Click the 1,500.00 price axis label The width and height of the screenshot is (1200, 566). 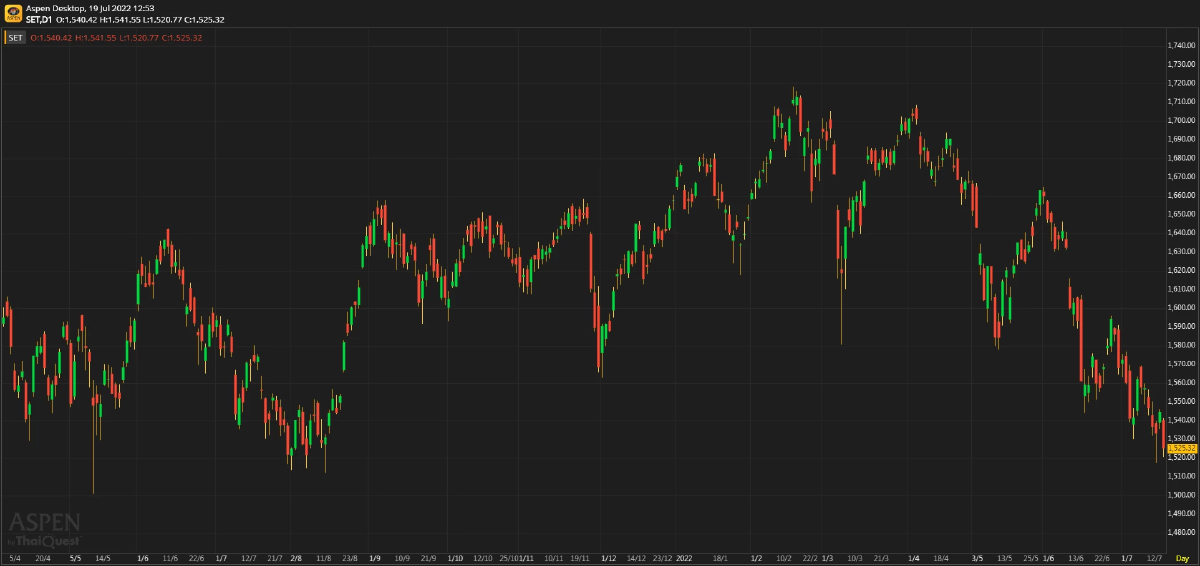coord(1182,495)
